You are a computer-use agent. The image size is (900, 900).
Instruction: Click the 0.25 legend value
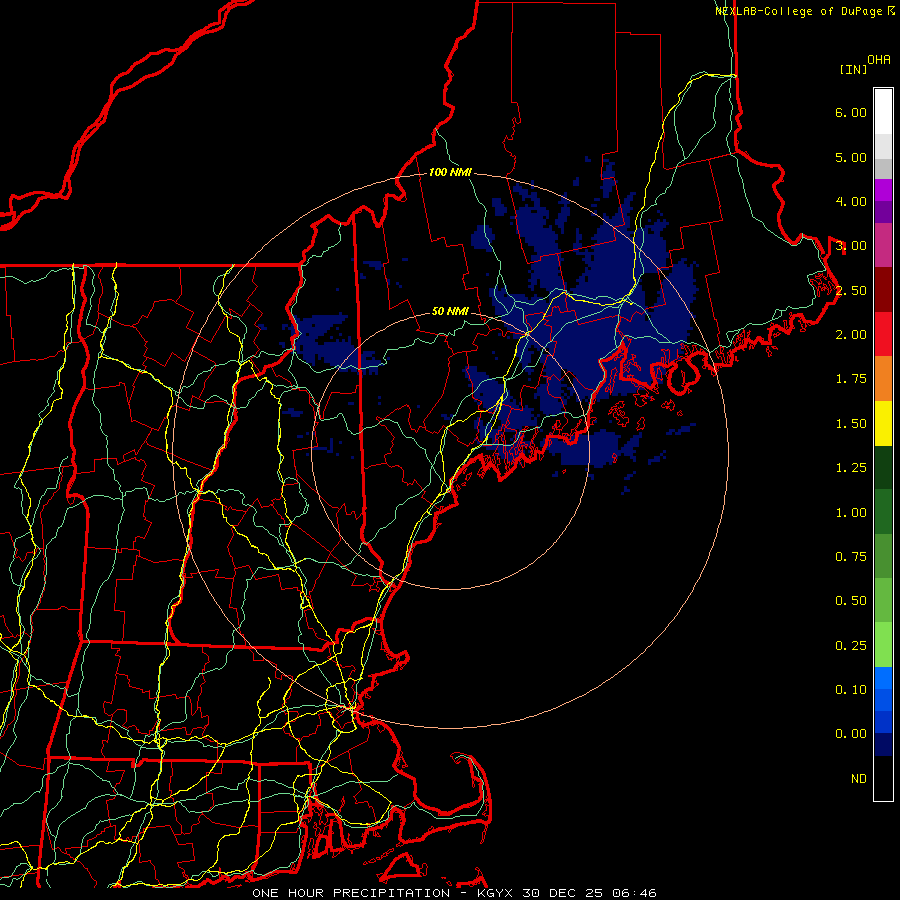coord(851,646)
